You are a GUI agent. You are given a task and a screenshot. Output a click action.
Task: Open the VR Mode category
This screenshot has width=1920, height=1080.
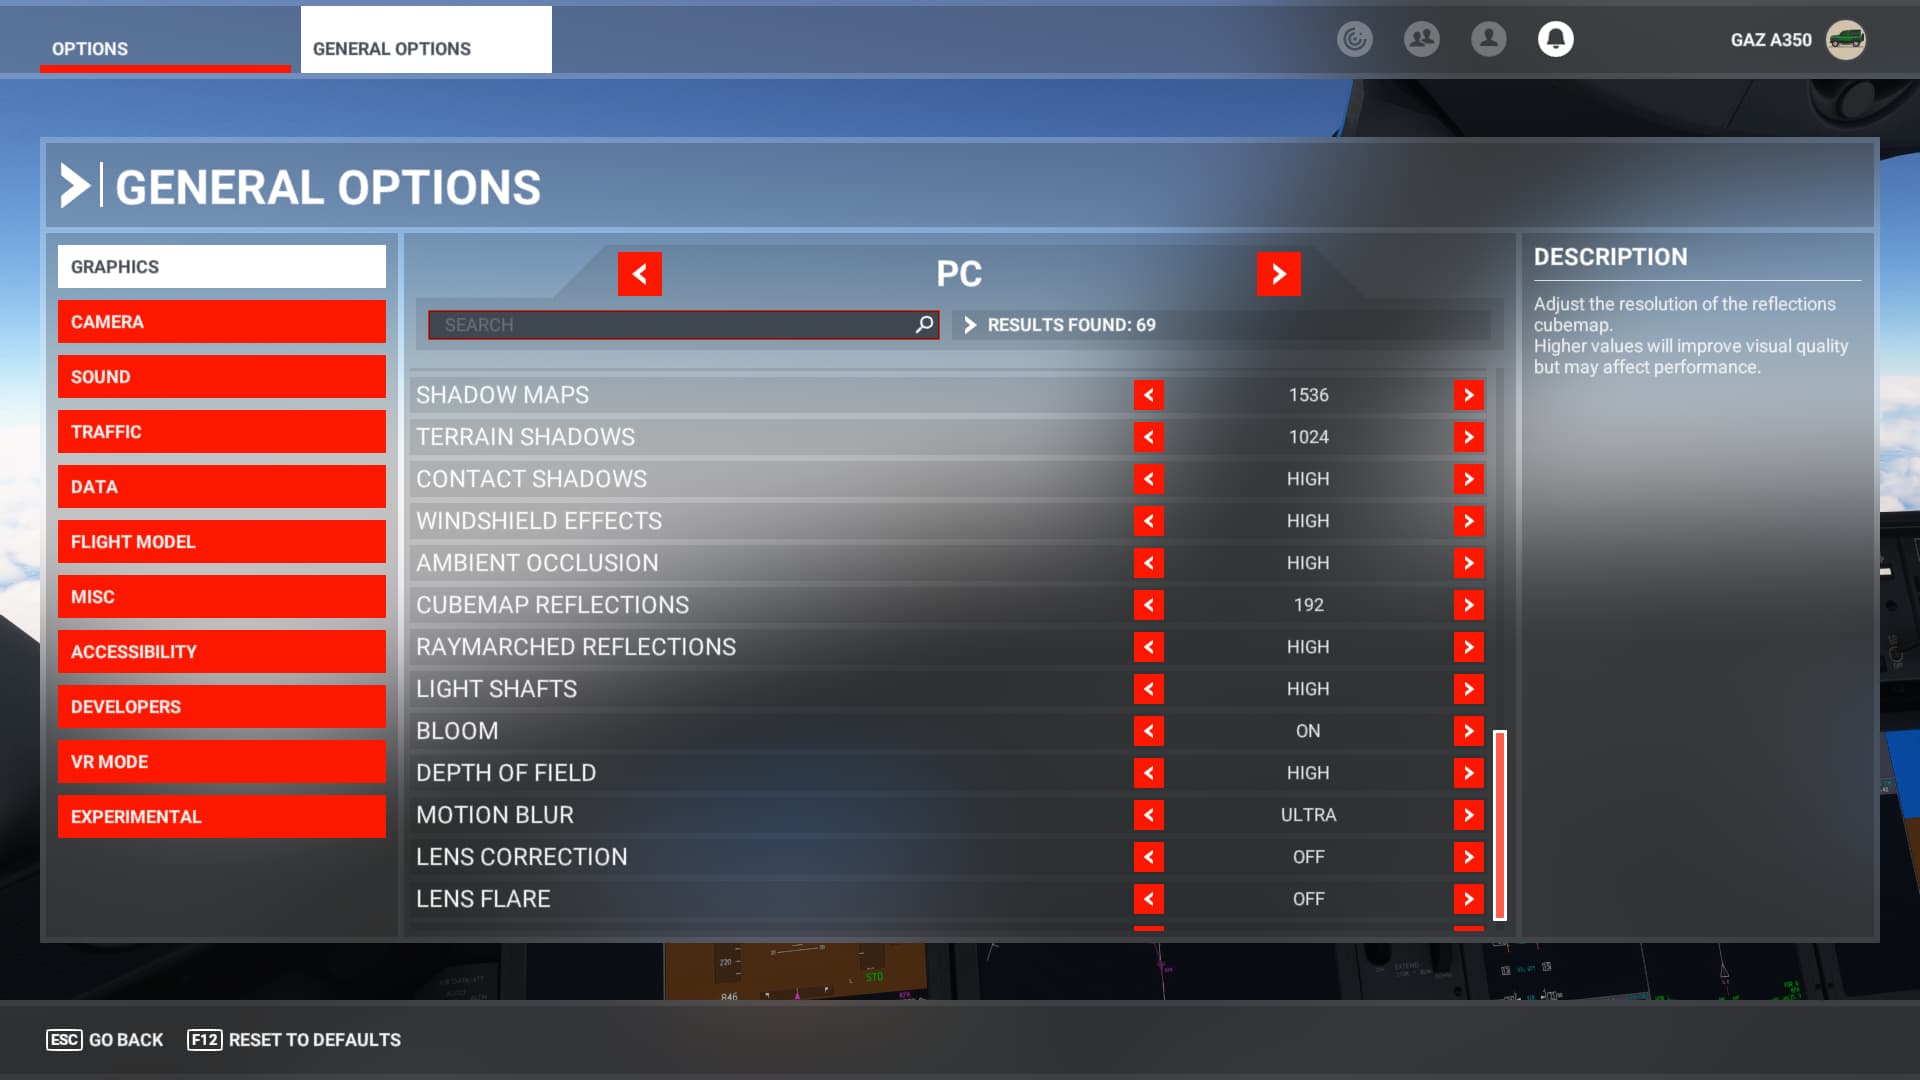point(221,762)
